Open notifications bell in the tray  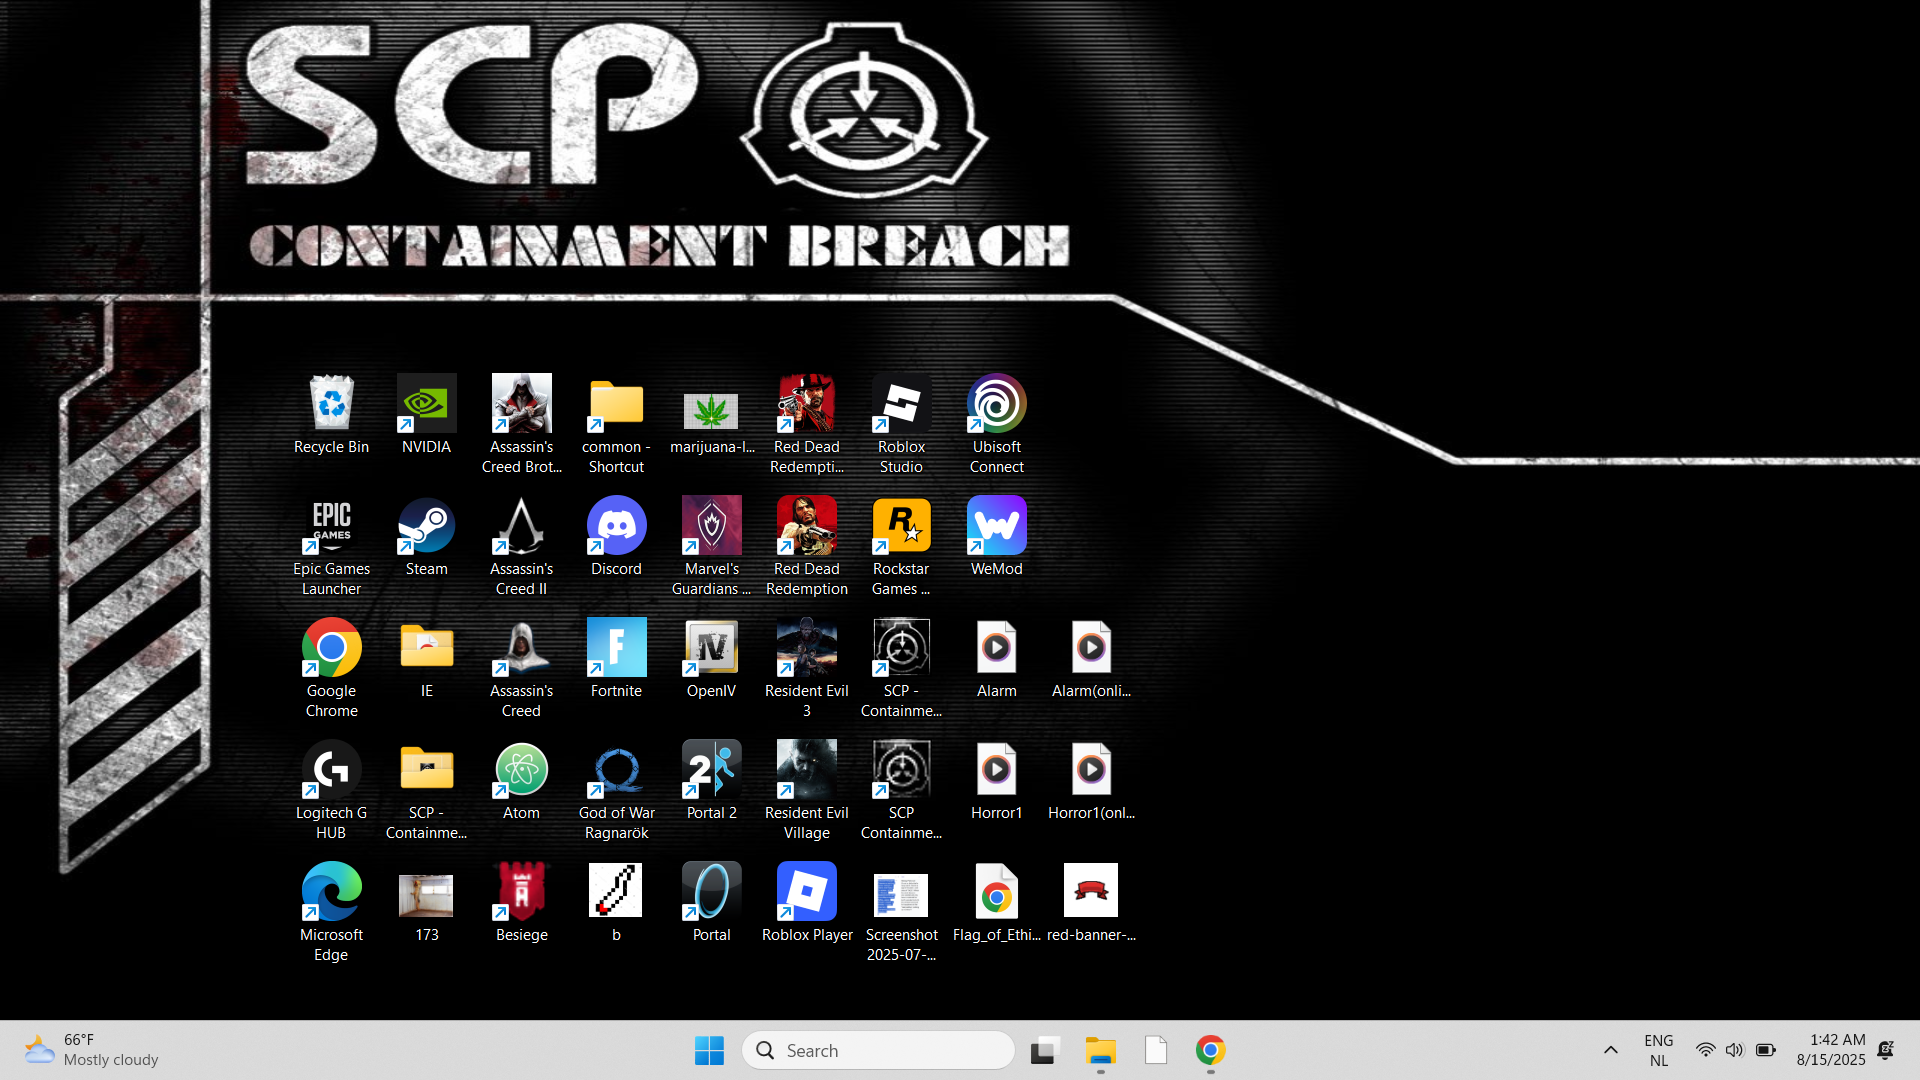pos(1886,1050)
